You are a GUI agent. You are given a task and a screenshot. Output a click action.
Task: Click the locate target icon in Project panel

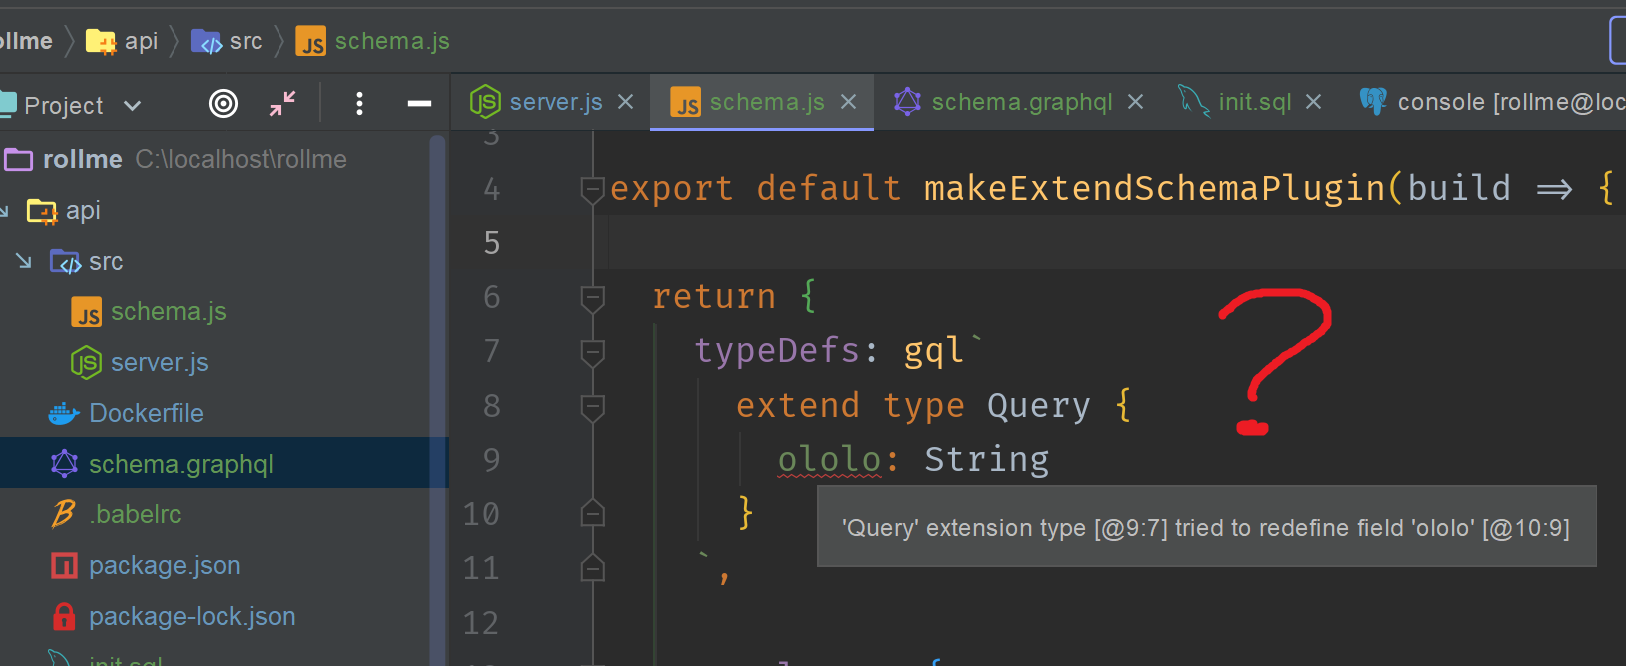click(x=223, y=103)
